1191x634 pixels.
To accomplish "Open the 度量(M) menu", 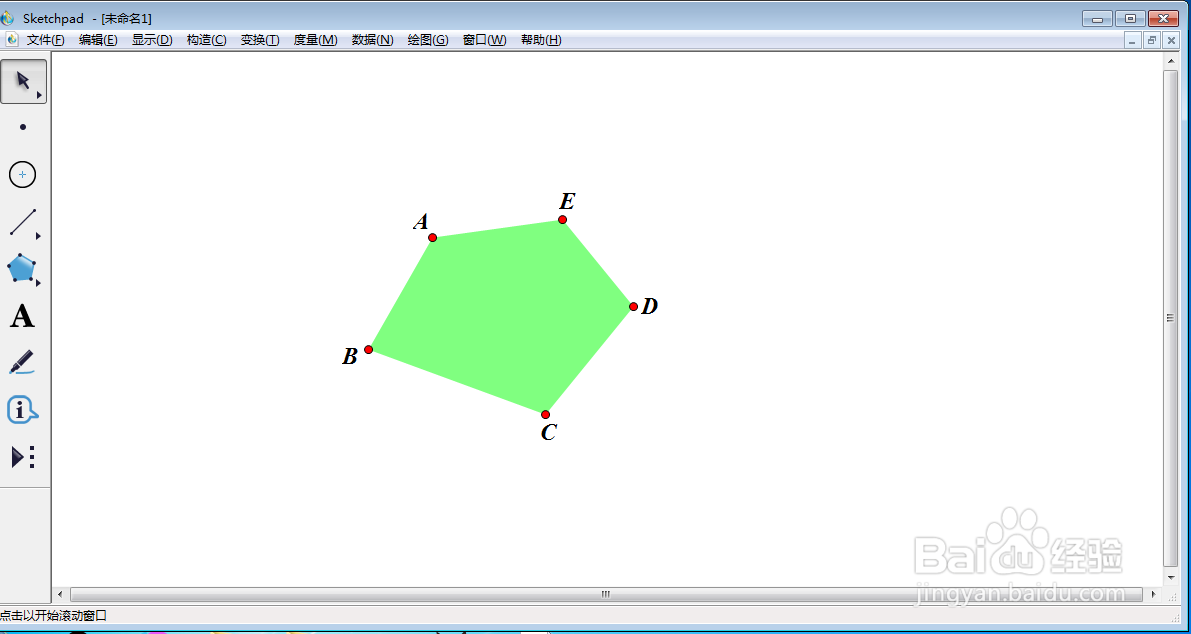I will [x=315, y=40].
